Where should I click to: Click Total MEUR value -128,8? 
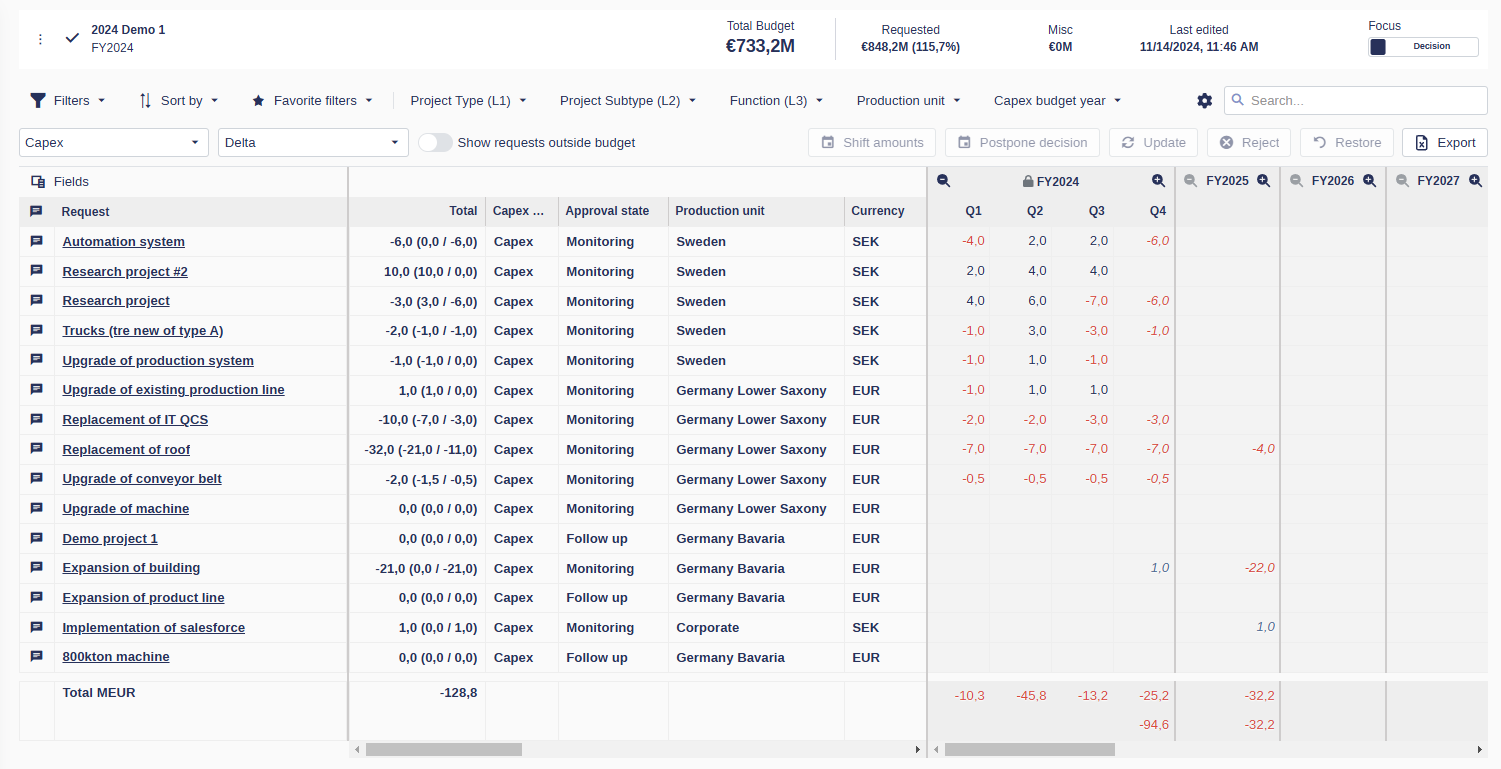point(458,692)
